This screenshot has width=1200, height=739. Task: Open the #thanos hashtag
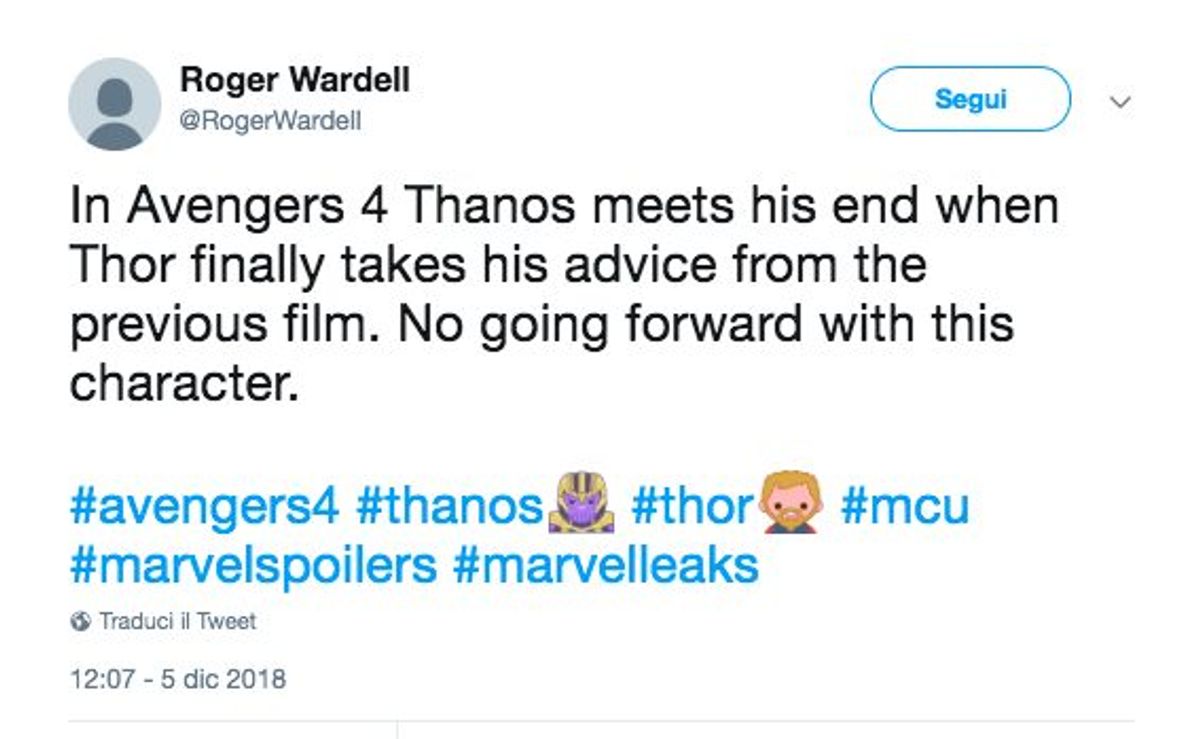pyautogui.click(x=449, y=507)
